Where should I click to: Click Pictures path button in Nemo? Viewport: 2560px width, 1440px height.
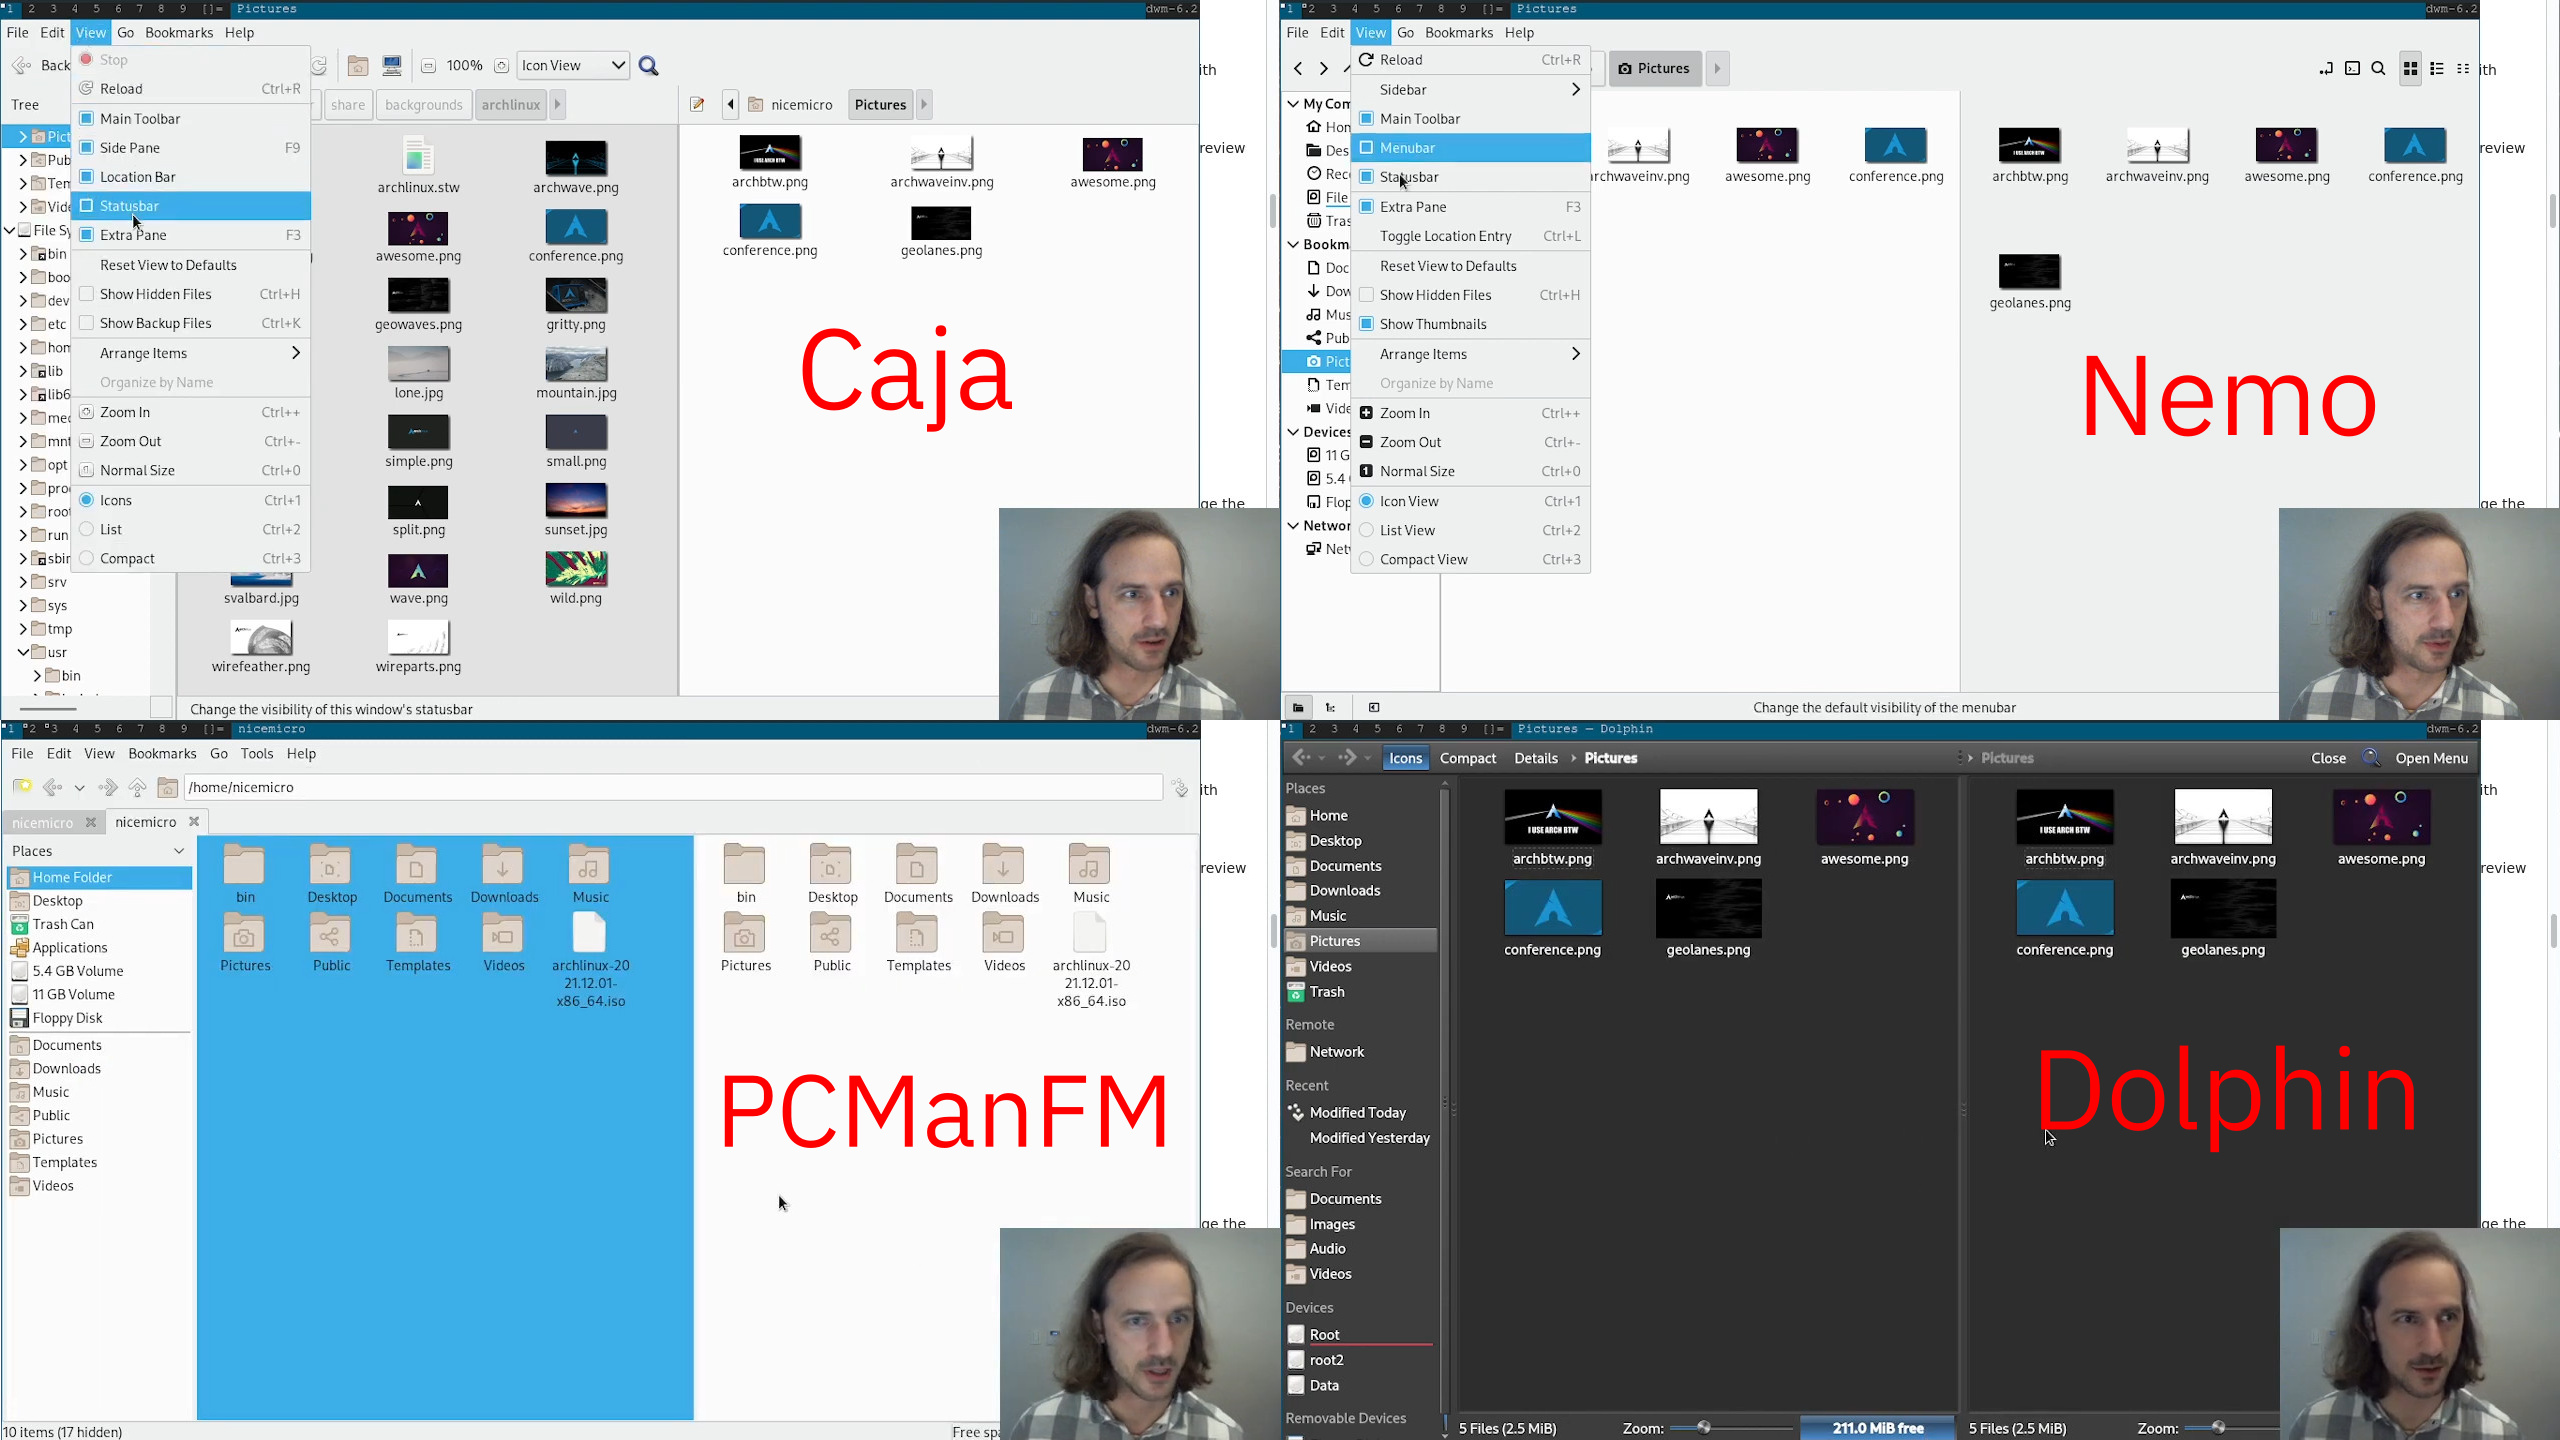point(1655,68)
